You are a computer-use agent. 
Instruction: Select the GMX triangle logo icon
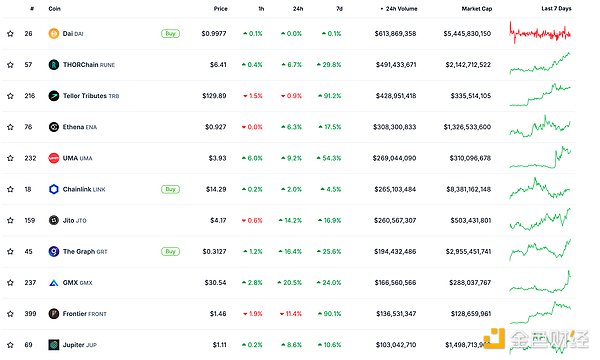54,283
